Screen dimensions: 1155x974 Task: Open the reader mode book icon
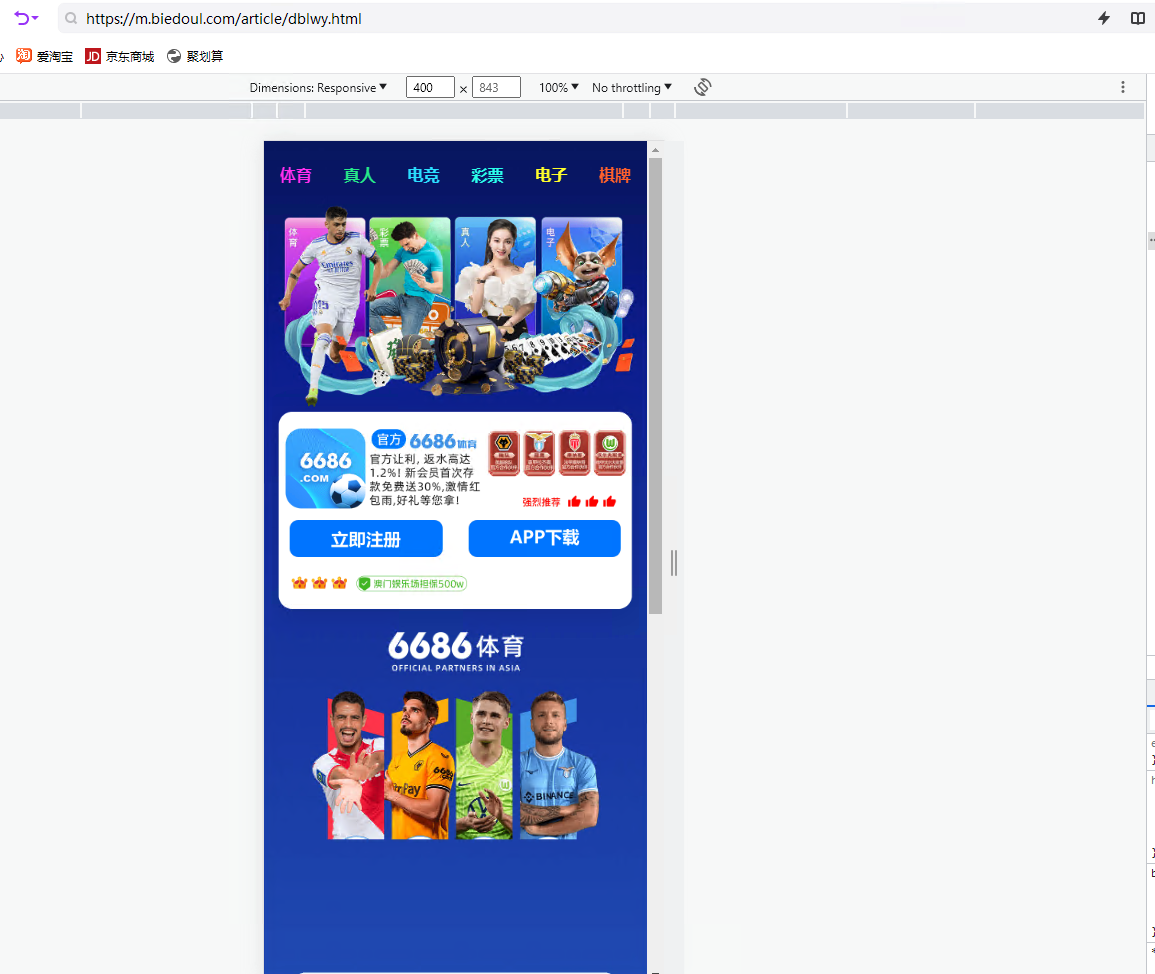coord(1137,18)
